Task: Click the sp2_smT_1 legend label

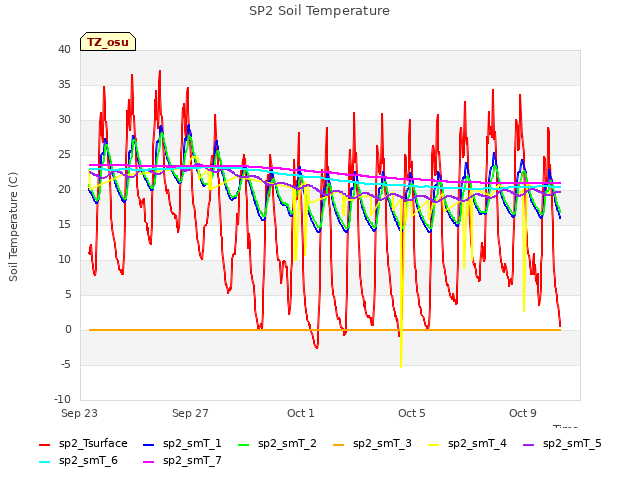Action: click(x=192, y=443)
